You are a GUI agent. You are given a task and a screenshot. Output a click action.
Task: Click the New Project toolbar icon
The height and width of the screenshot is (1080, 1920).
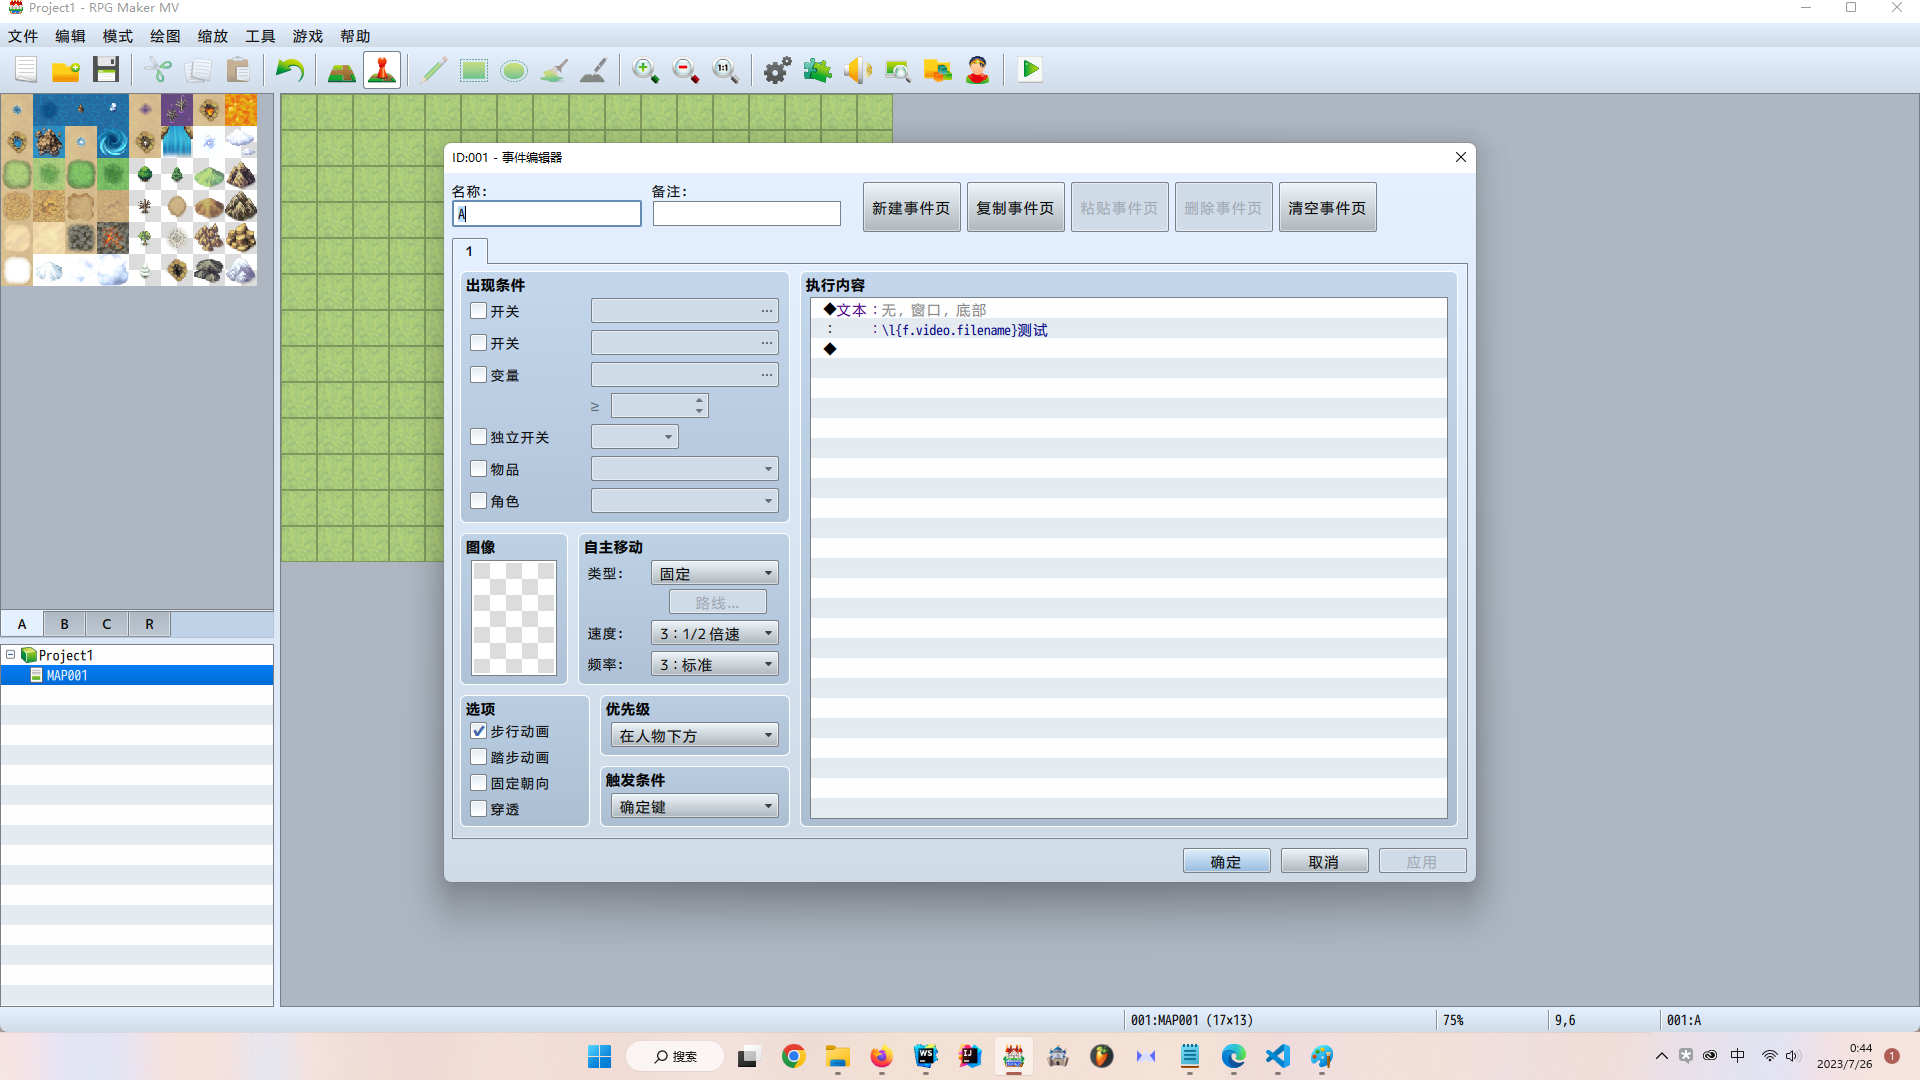(26, 70)
